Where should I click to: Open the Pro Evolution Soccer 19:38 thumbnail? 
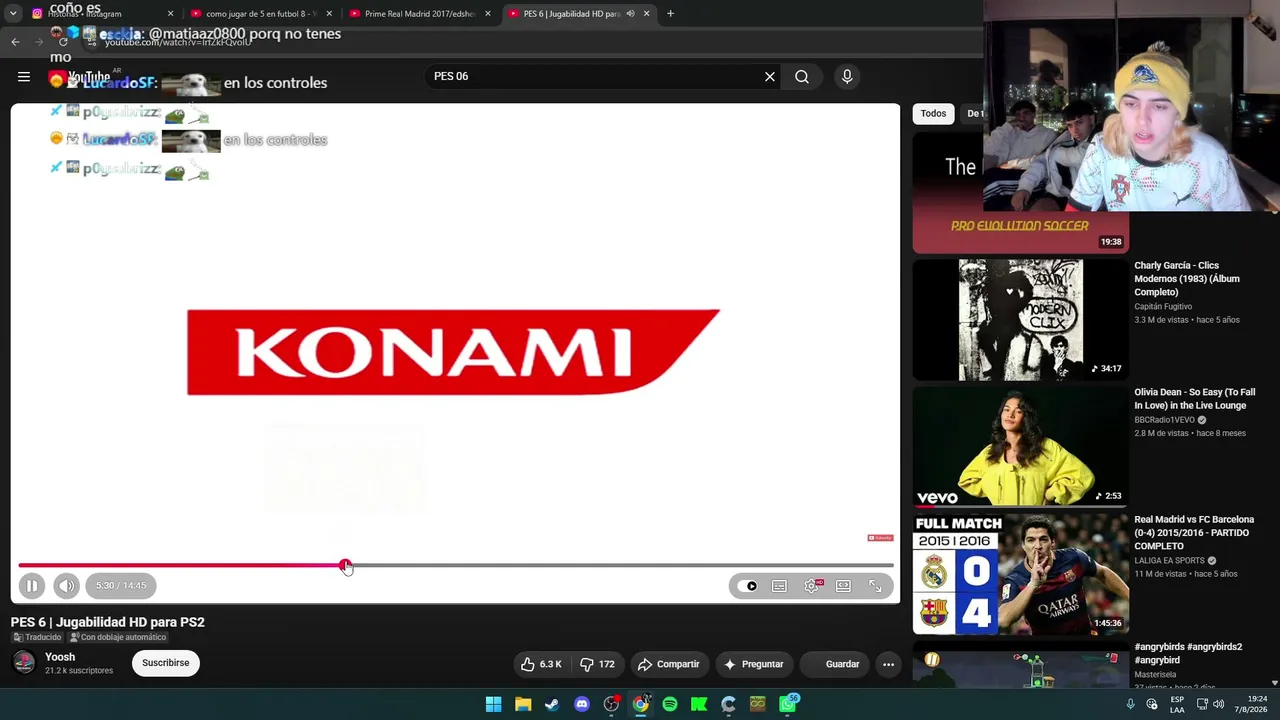[x=1020, y=193]
